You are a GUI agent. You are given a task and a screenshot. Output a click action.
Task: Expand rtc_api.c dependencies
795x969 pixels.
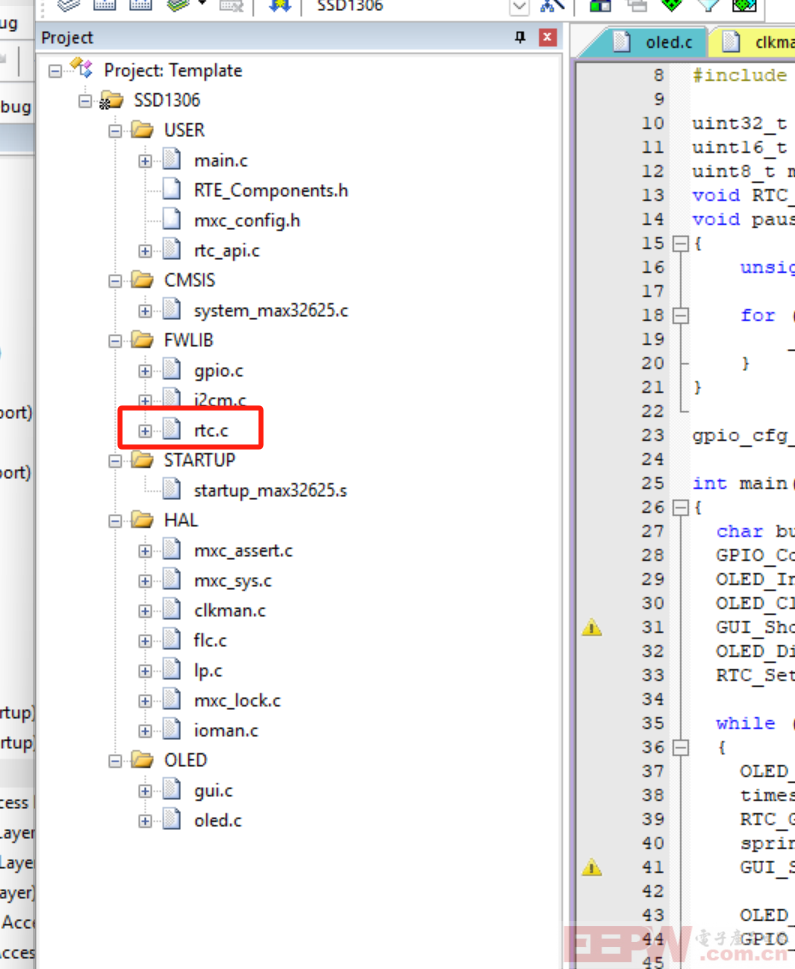tap(145, 251)
